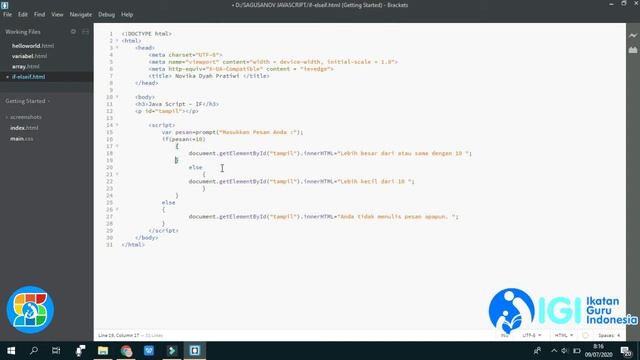This screenshot has width=640, height=360.
Task: Open the taskbar app icon next to Task View
Action: 80,351
